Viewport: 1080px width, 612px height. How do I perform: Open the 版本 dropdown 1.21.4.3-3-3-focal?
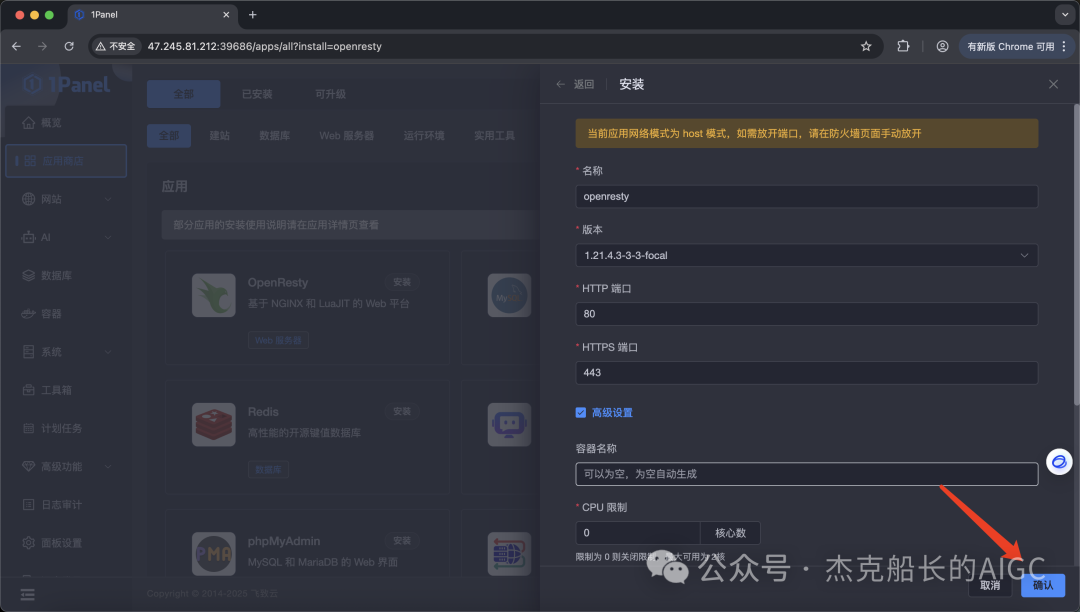coord(807,255)
